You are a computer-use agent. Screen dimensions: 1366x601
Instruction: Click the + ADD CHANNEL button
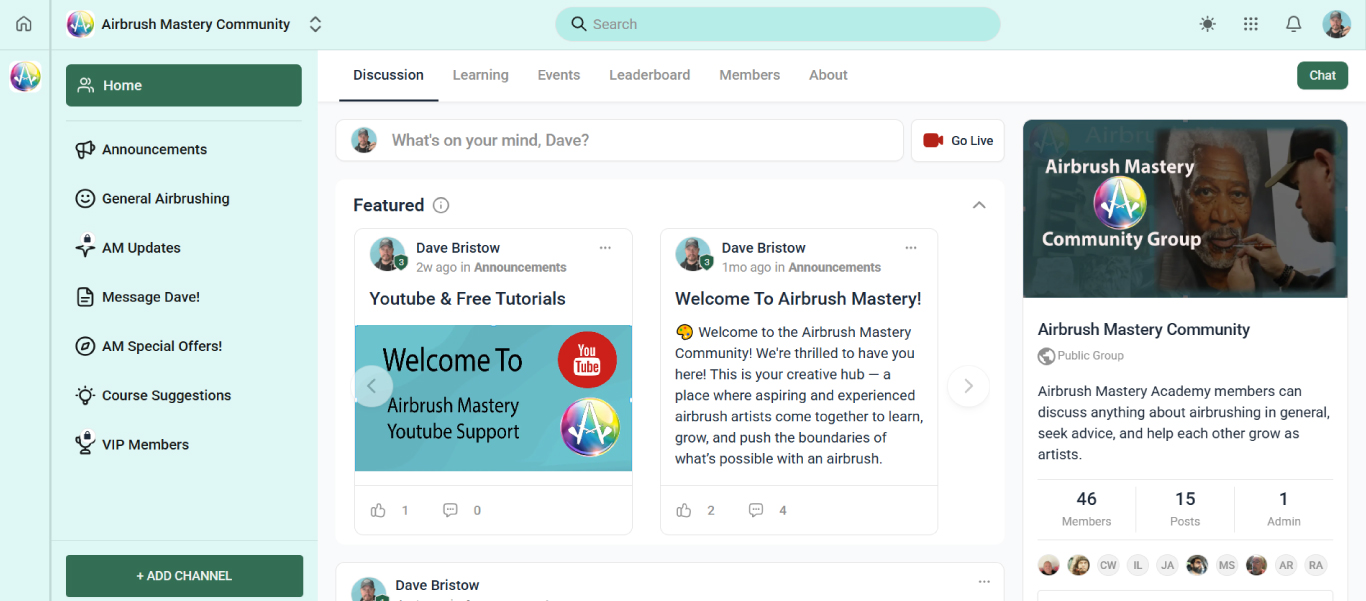coord(184,576)
